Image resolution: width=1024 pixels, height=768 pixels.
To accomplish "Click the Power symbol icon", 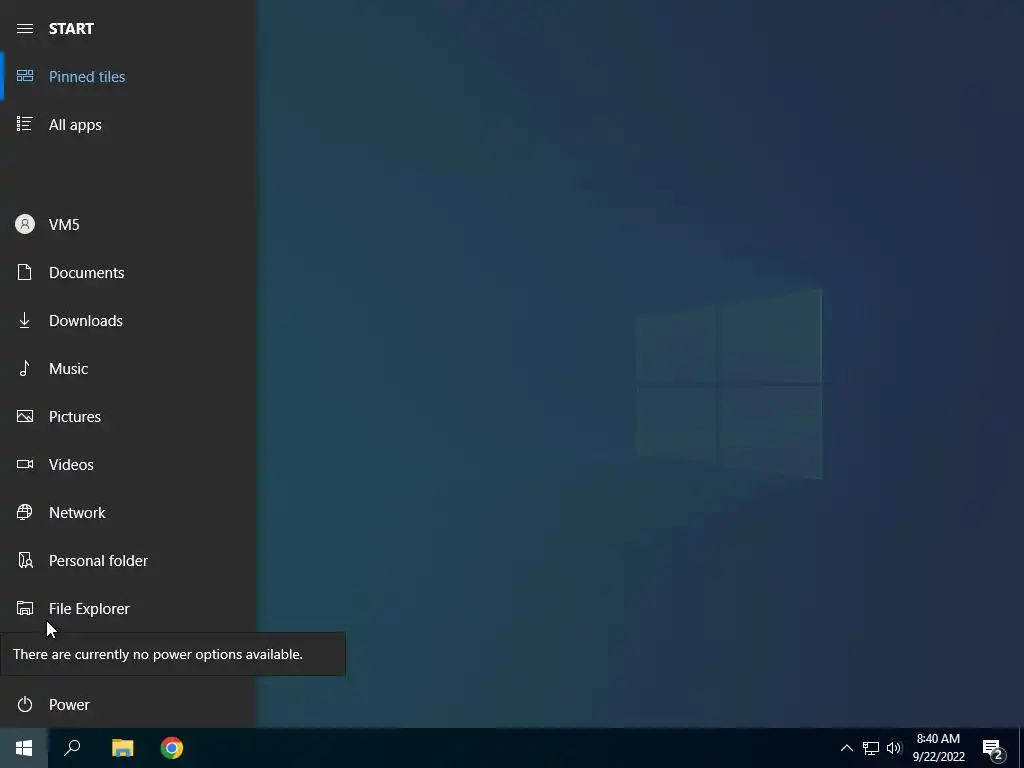I will click(x=25, y=705).
